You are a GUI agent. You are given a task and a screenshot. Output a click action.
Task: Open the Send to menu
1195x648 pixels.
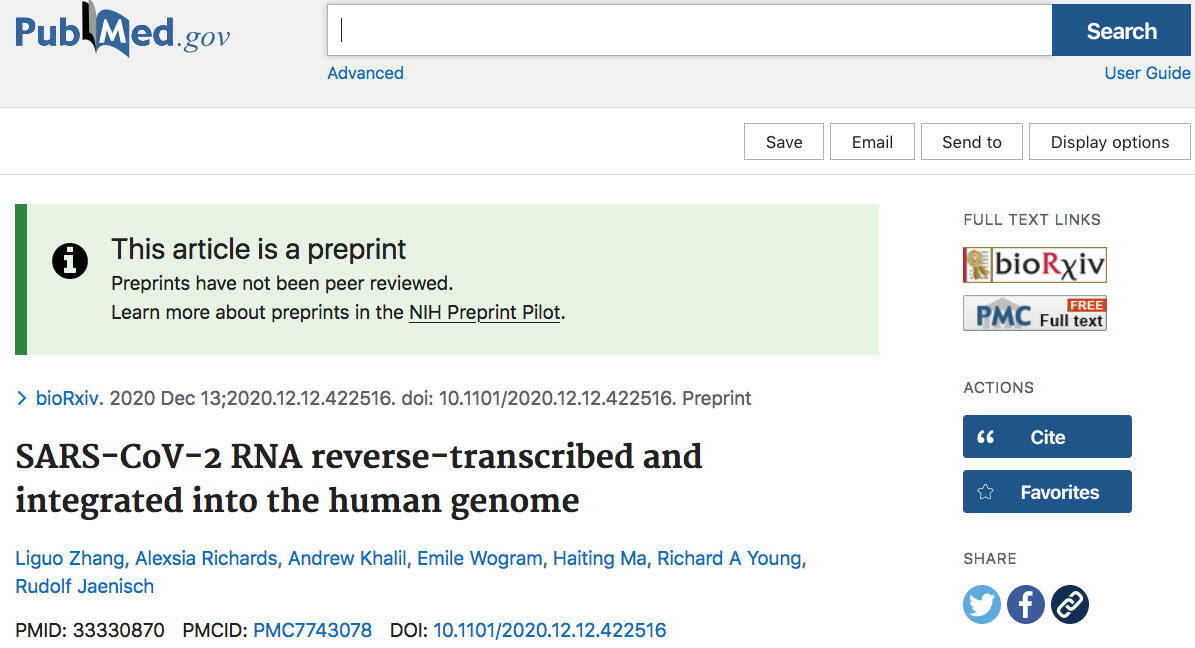click(x=971, y=142)
